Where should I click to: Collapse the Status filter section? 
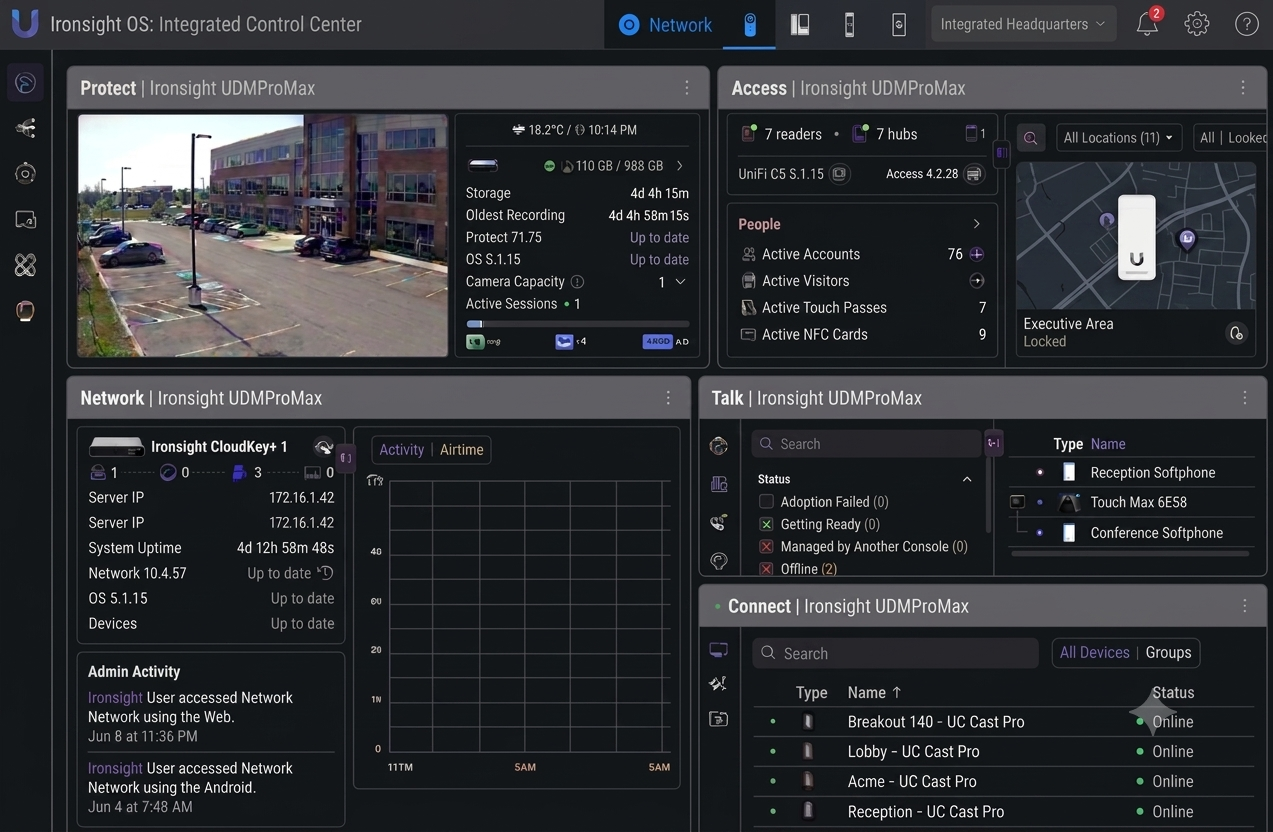(967, 479)
